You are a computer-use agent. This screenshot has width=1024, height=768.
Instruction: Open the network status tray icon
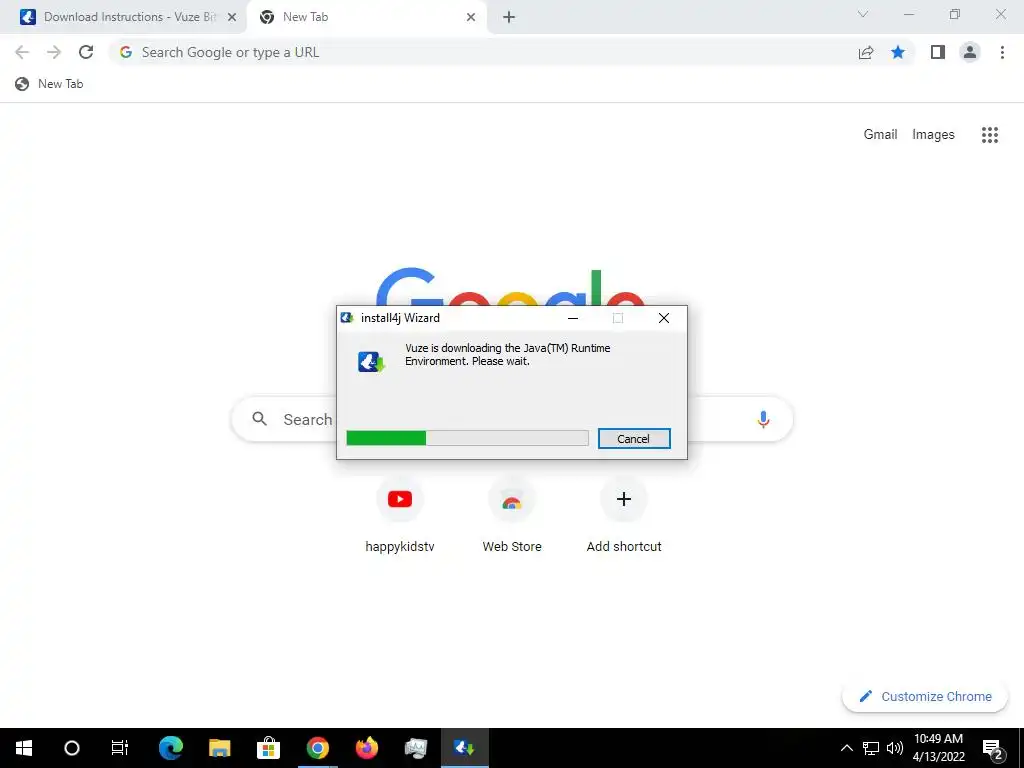point(871,748)
